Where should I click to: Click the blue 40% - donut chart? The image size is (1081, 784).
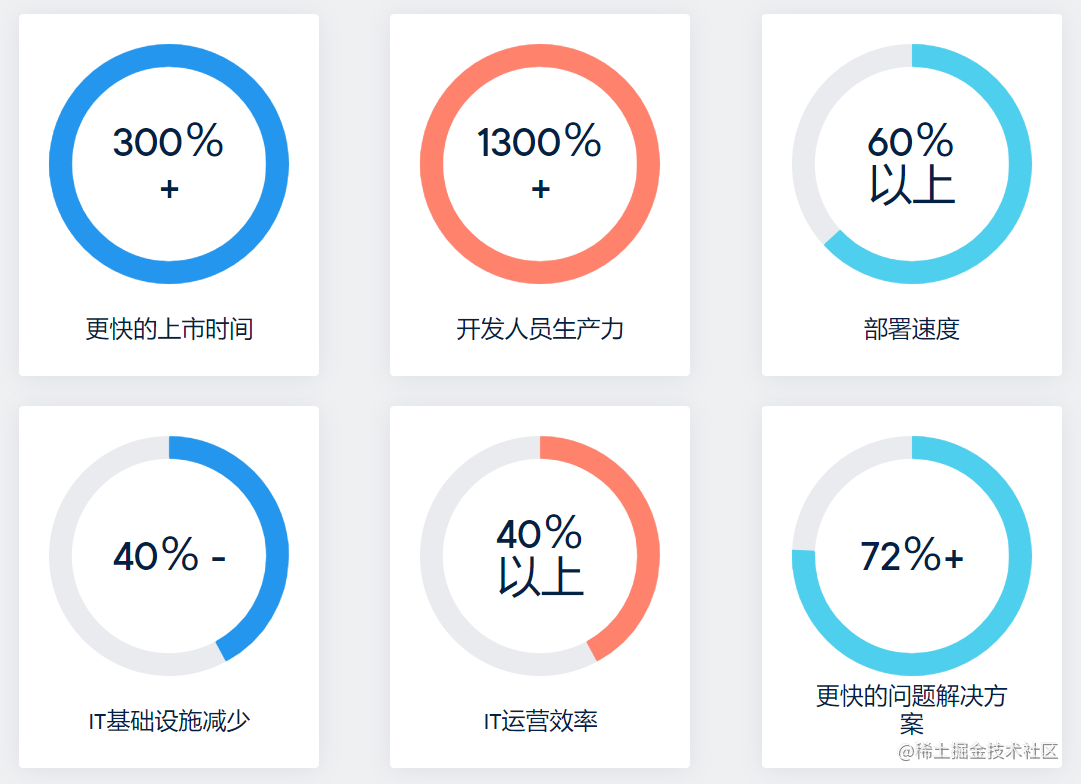click(x=169, y=555)
